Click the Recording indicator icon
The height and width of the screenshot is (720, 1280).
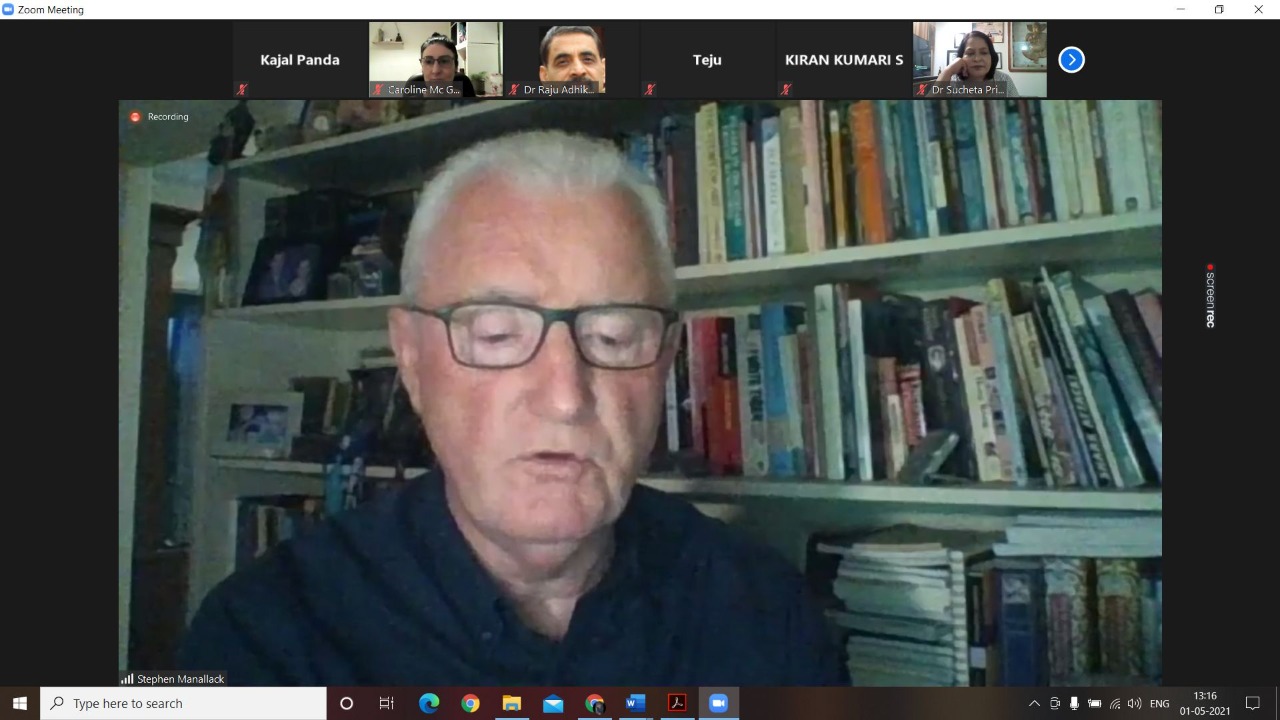136,117
